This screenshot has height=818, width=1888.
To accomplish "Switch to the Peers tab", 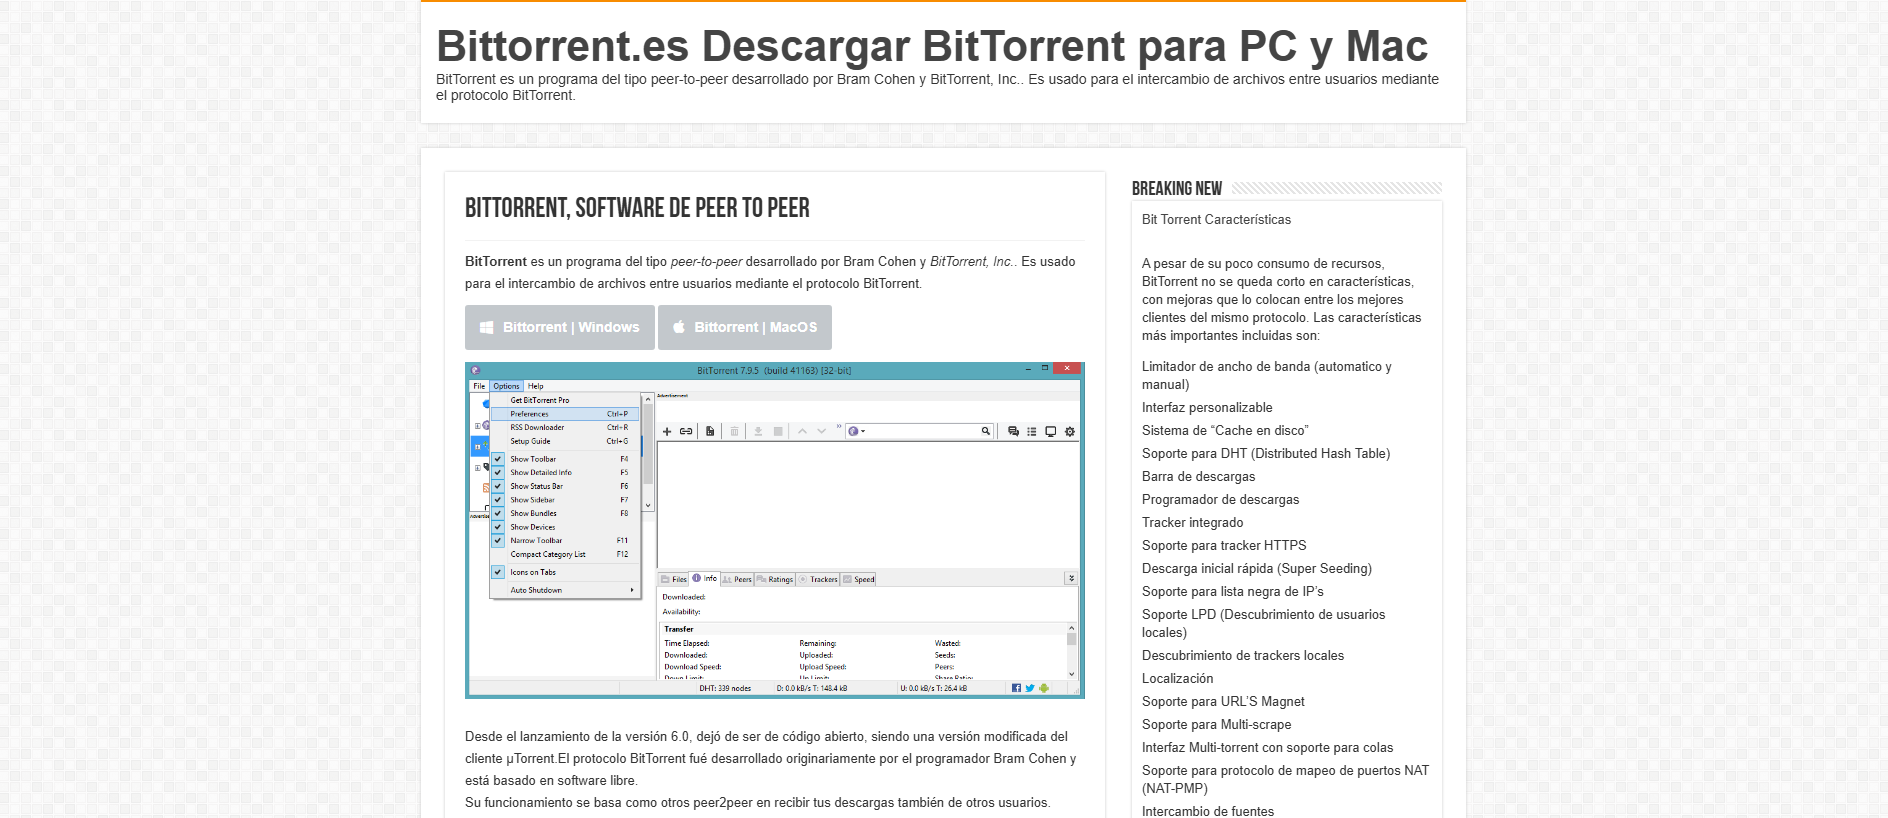I will pos(737,579).
